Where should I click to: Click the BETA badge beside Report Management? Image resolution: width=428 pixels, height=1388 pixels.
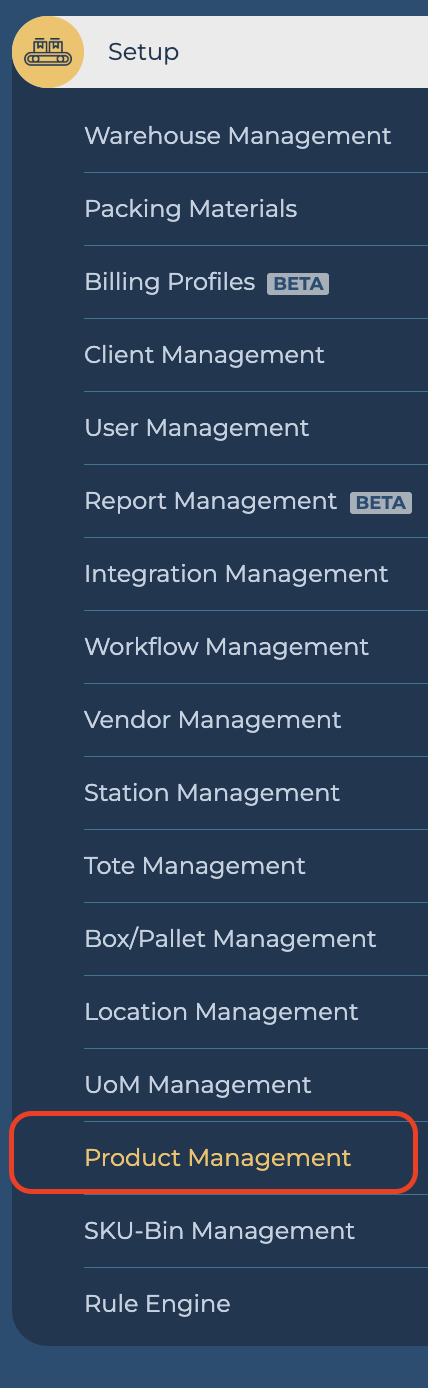click(381, 503)
